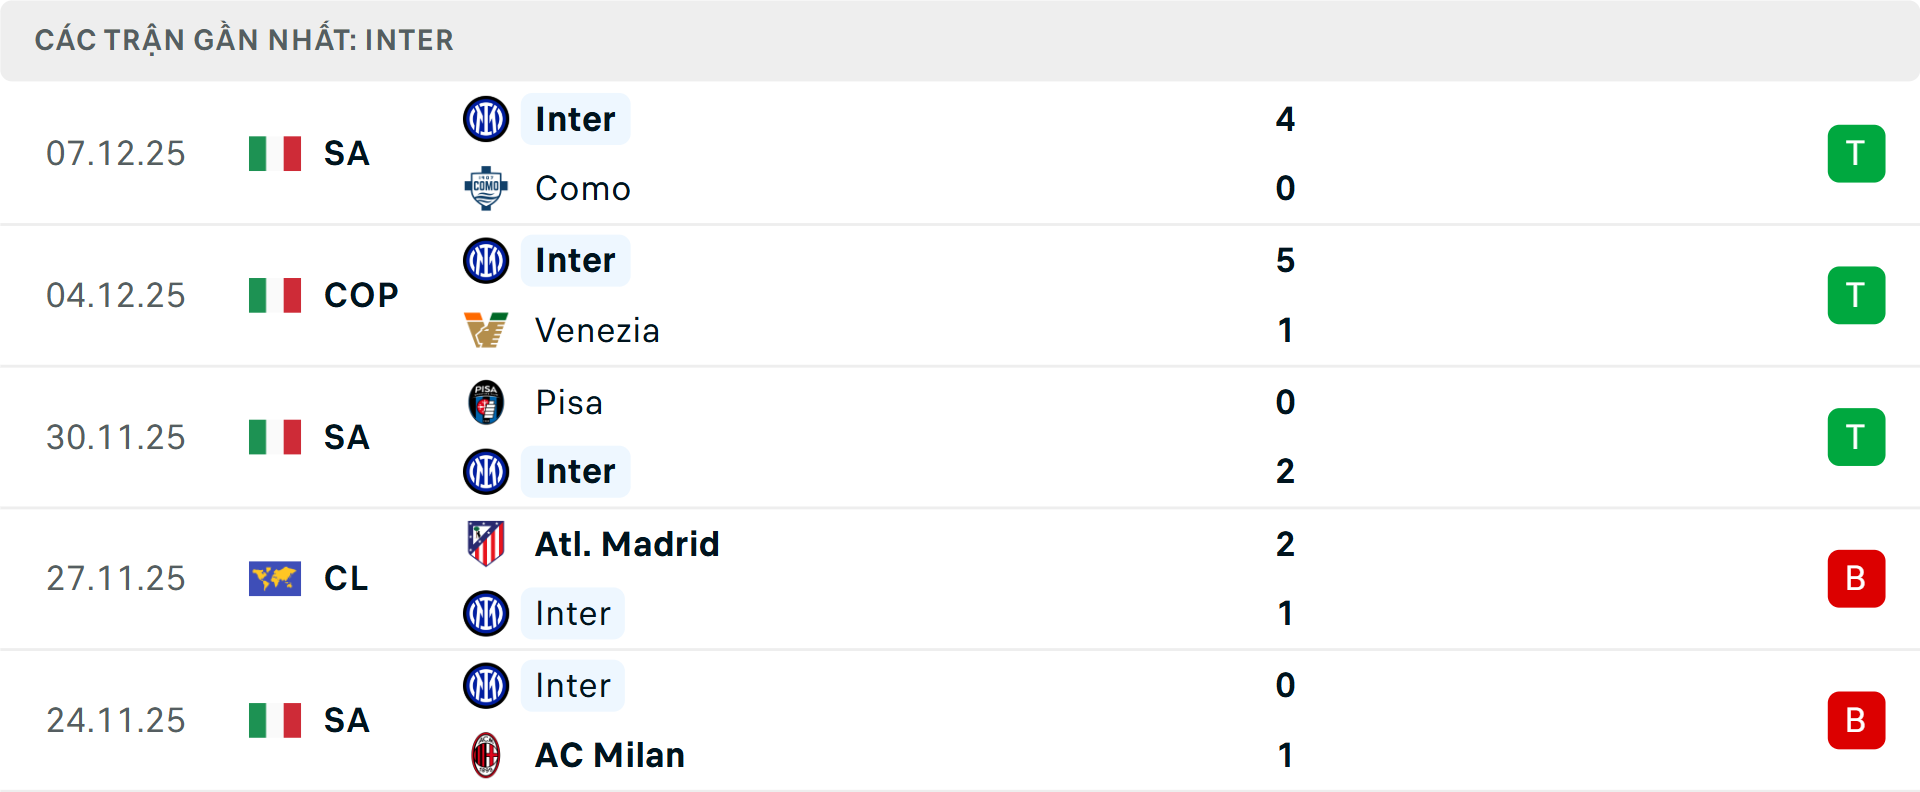Select the SA competition label for 30.11.25
This screenshot has height=792, width=1920.
[x=345, y=437]
